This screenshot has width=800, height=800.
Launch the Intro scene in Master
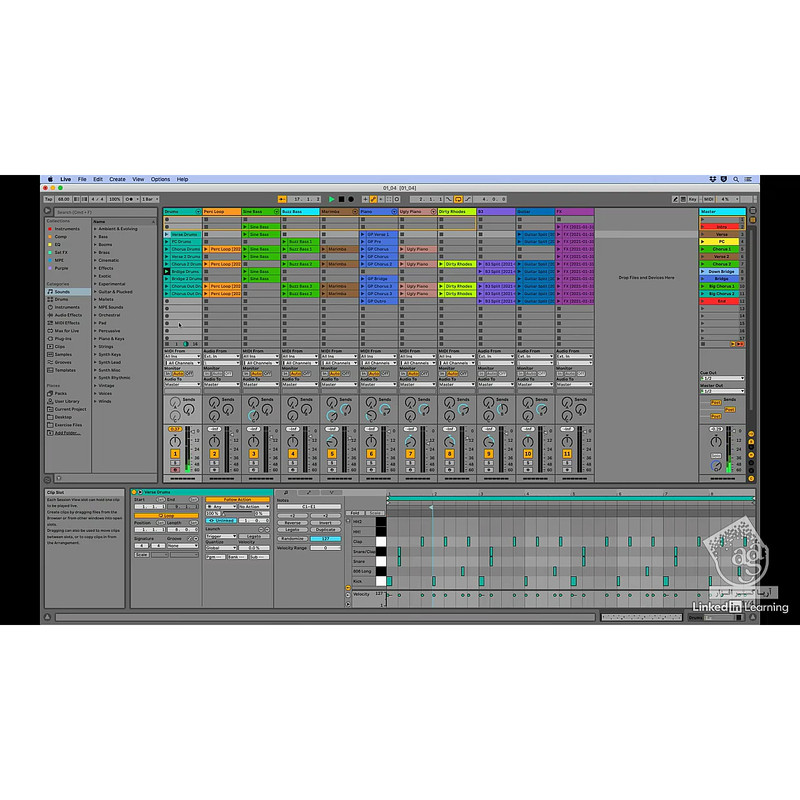click(702, 227)
